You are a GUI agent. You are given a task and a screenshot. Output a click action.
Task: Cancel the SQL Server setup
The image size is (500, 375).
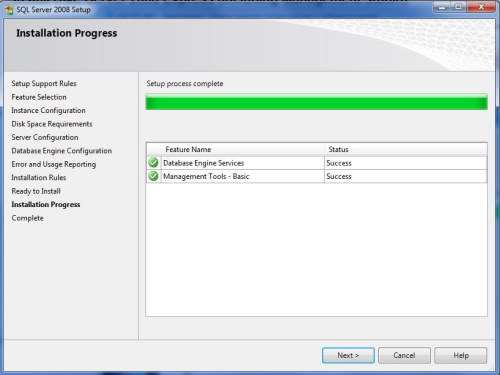point(404,355)
